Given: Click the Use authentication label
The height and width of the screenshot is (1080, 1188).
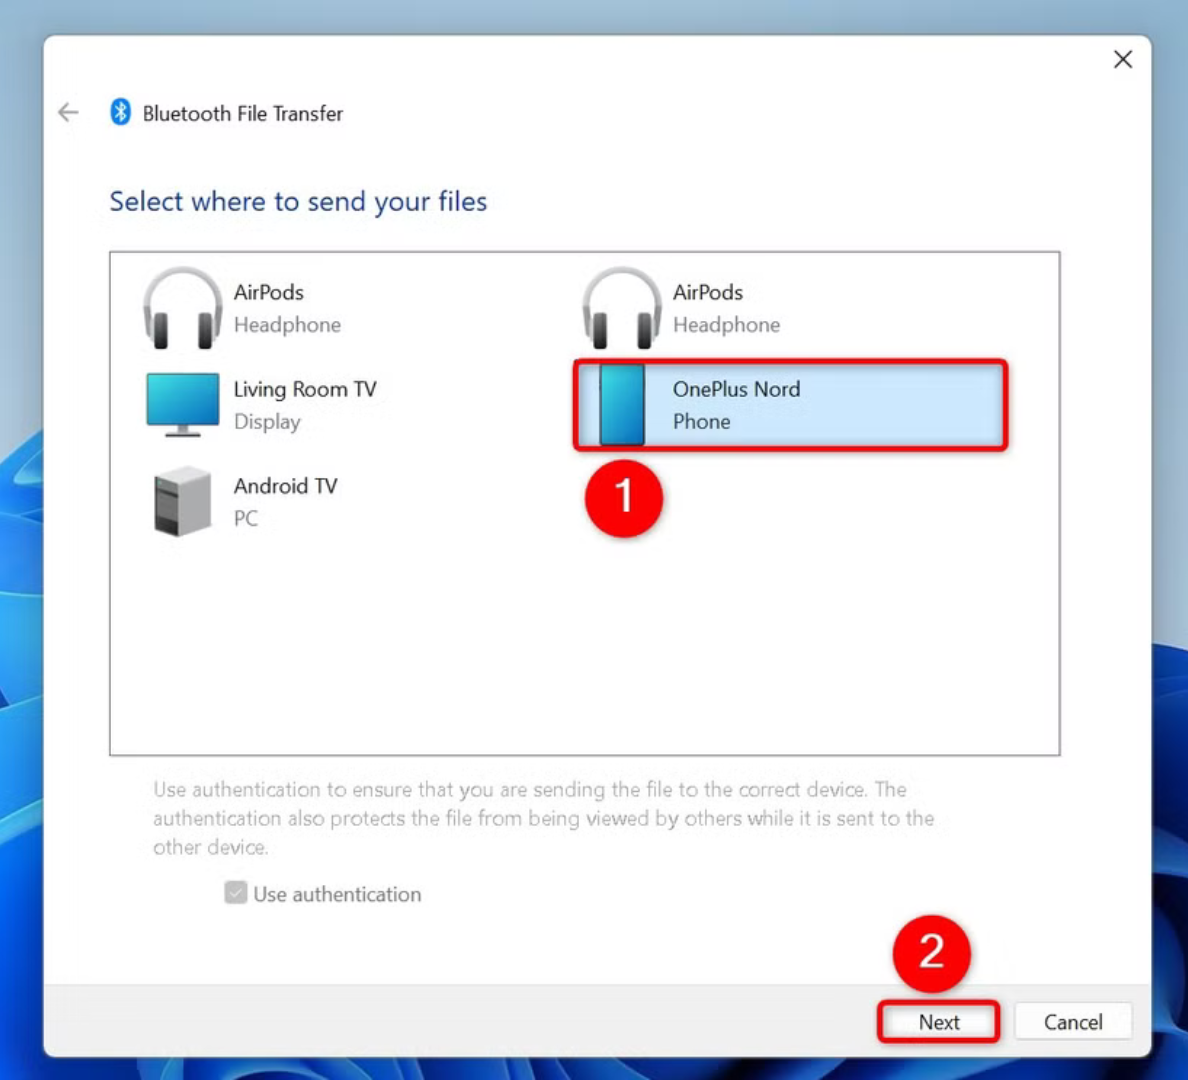Looking at the screenshot, I should 337,894.
